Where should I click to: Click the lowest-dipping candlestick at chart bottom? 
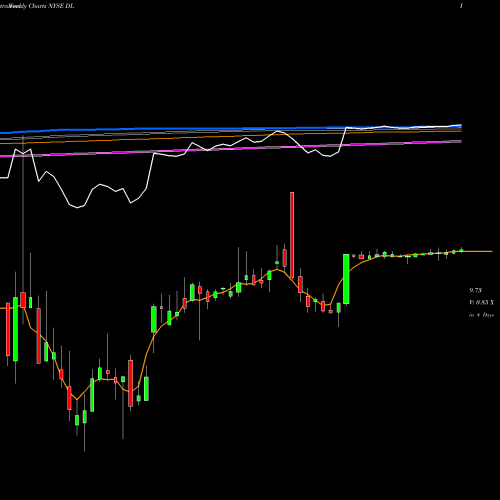[85, 422]
